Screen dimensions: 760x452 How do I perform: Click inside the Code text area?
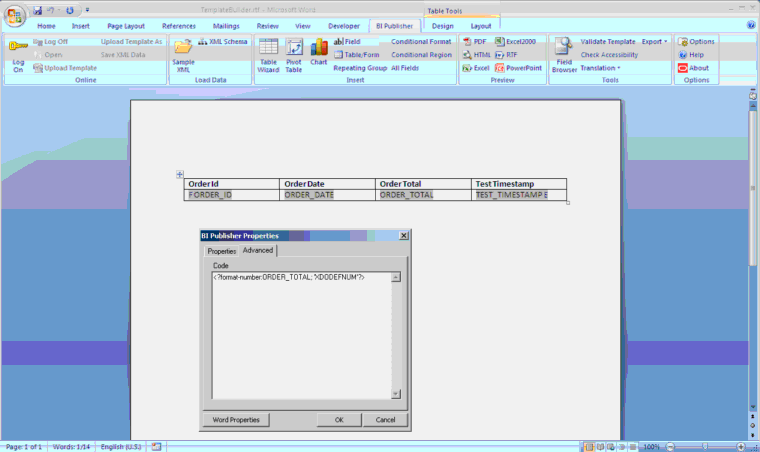pyautogui.click(x=301, y=335)
